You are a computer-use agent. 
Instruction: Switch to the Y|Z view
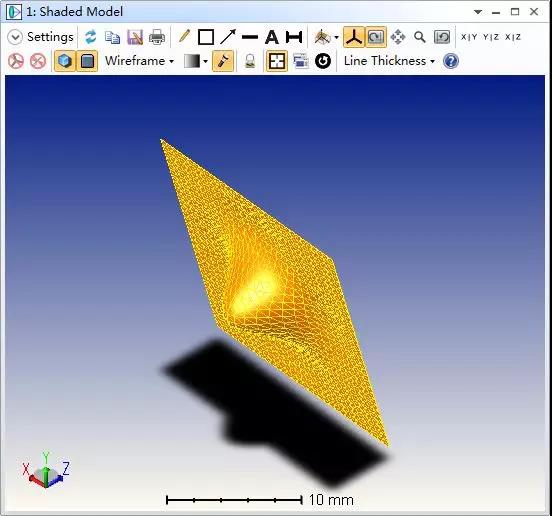pos(491,37)
